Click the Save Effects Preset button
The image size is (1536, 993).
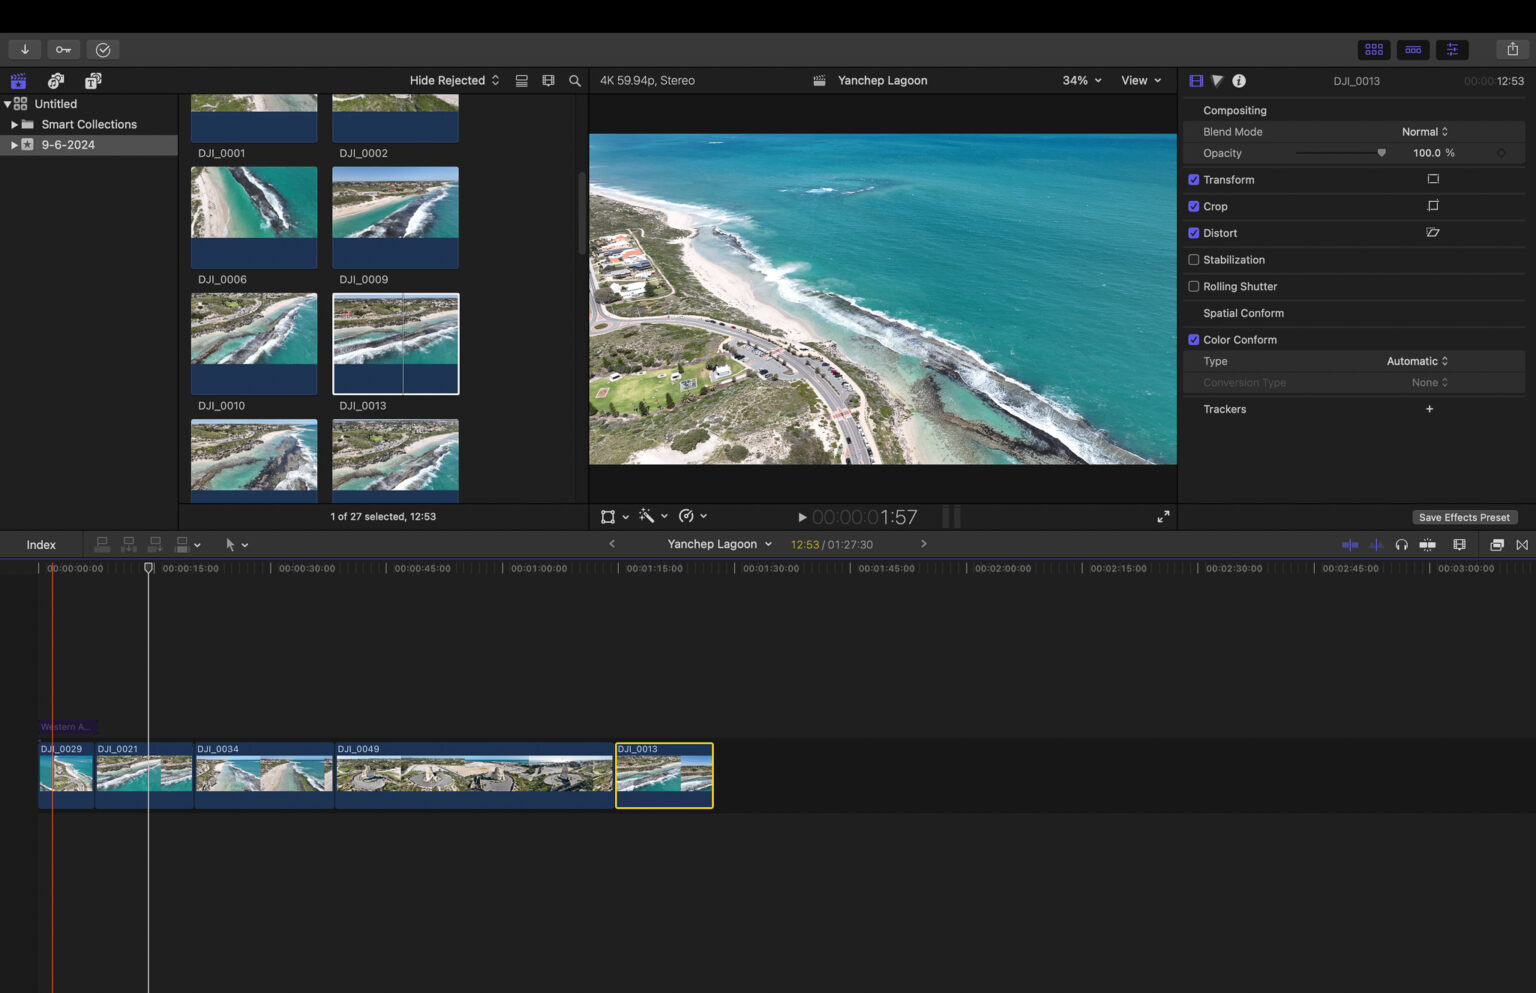coord(1465,517)
